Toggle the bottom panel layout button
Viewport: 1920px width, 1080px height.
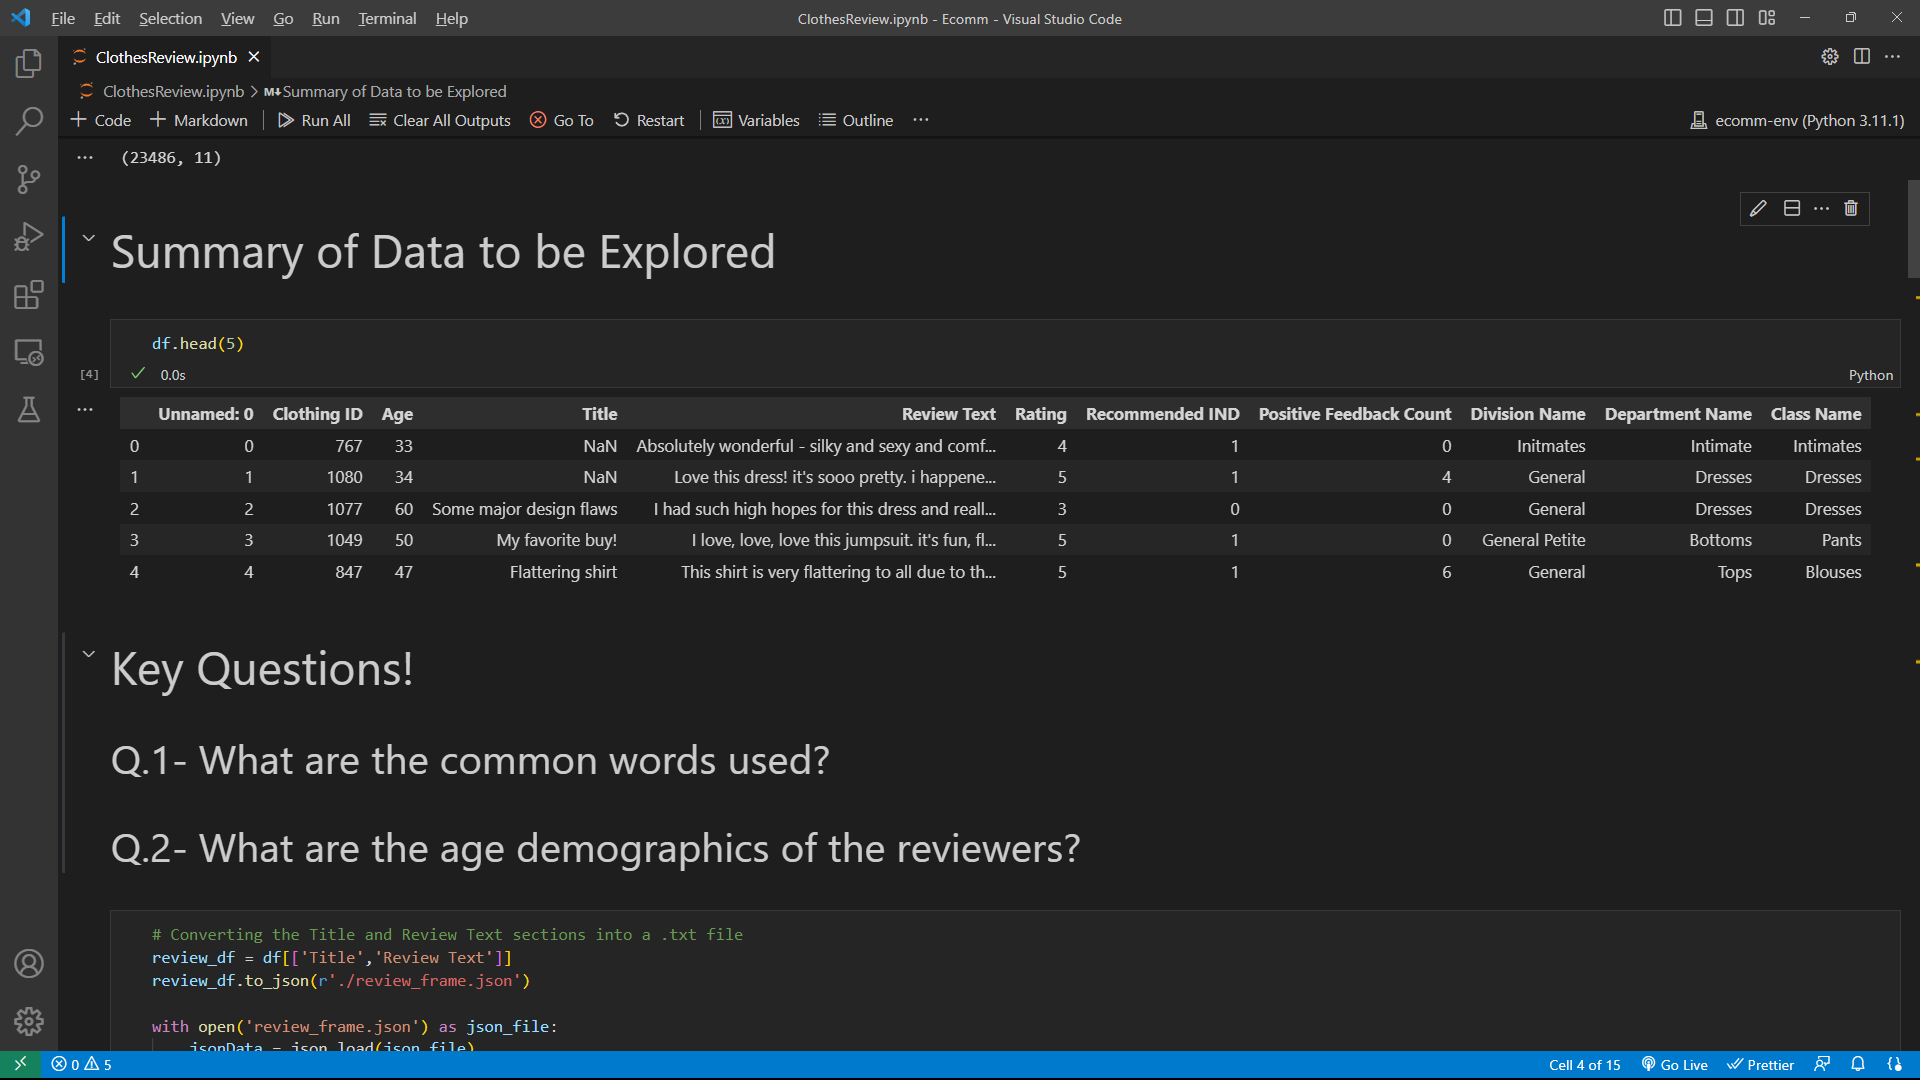[1704, 18]
